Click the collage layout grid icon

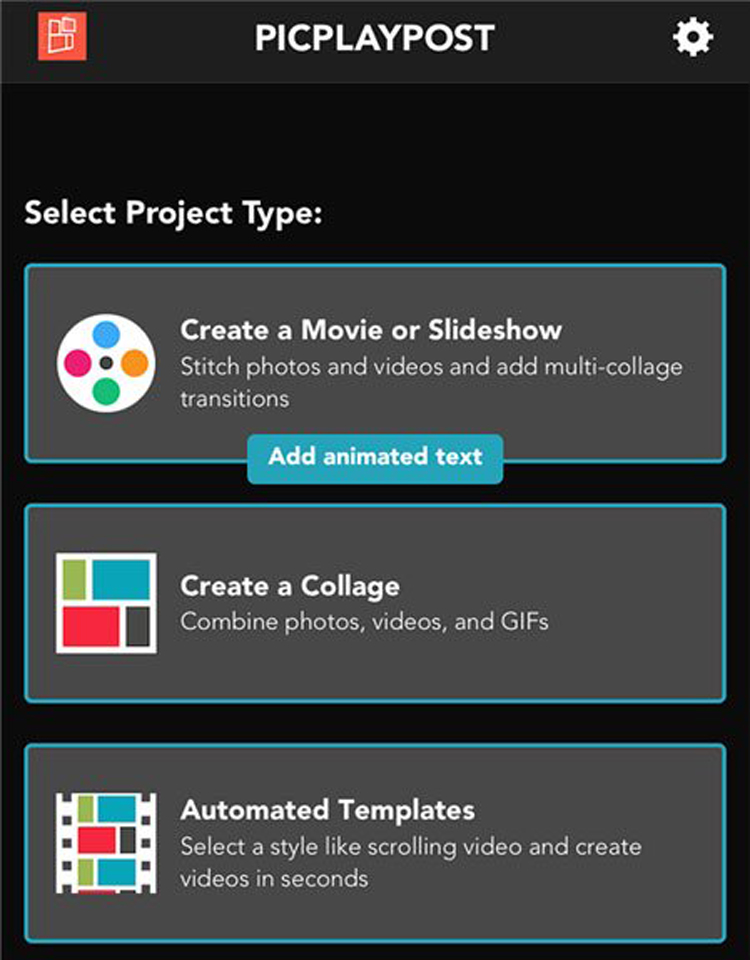coord(106,603)
